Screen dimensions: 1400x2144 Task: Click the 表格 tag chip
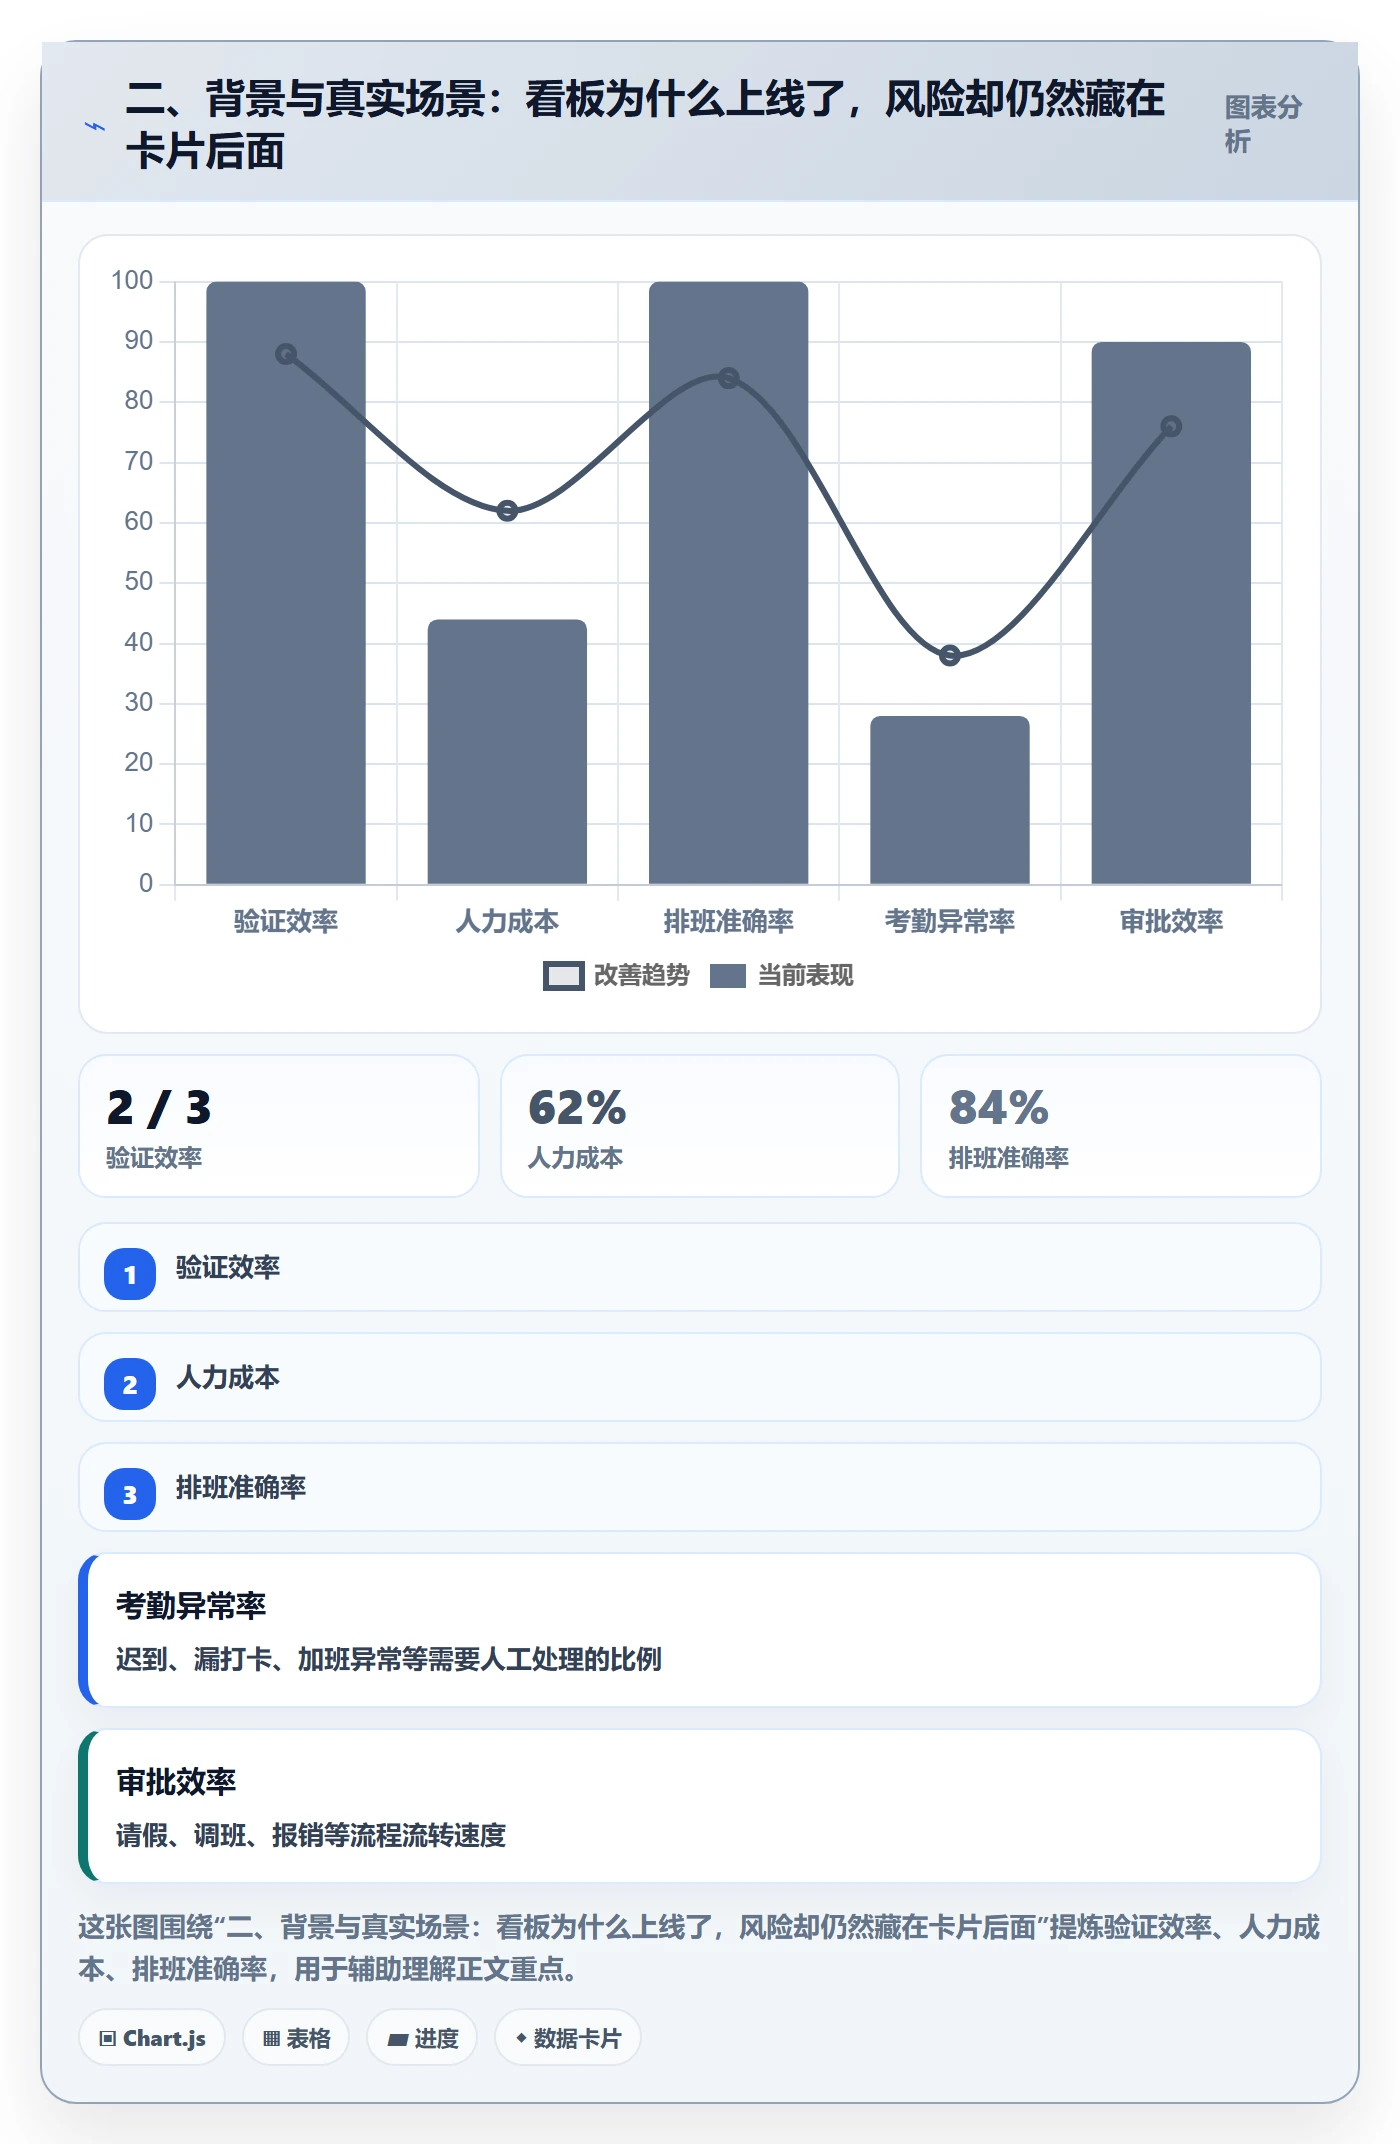coord(296,2038)
